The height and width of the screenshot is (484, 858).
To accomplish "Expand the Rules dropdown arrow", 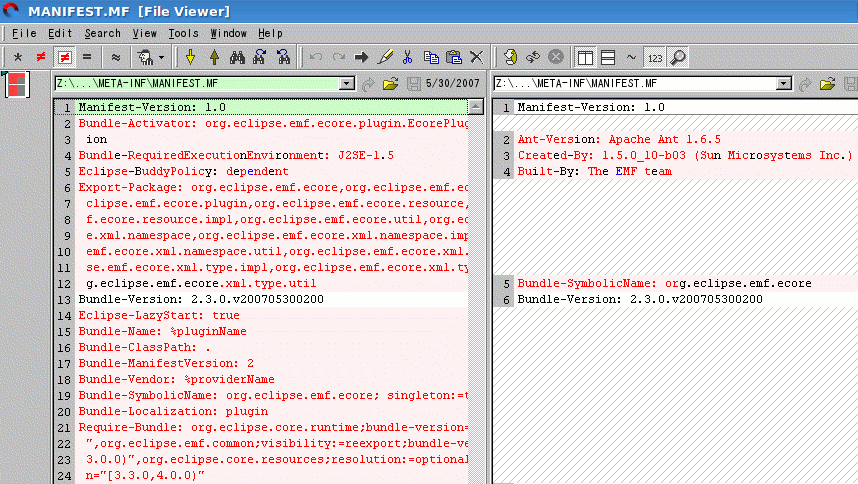I will click(x=161, y=57).
